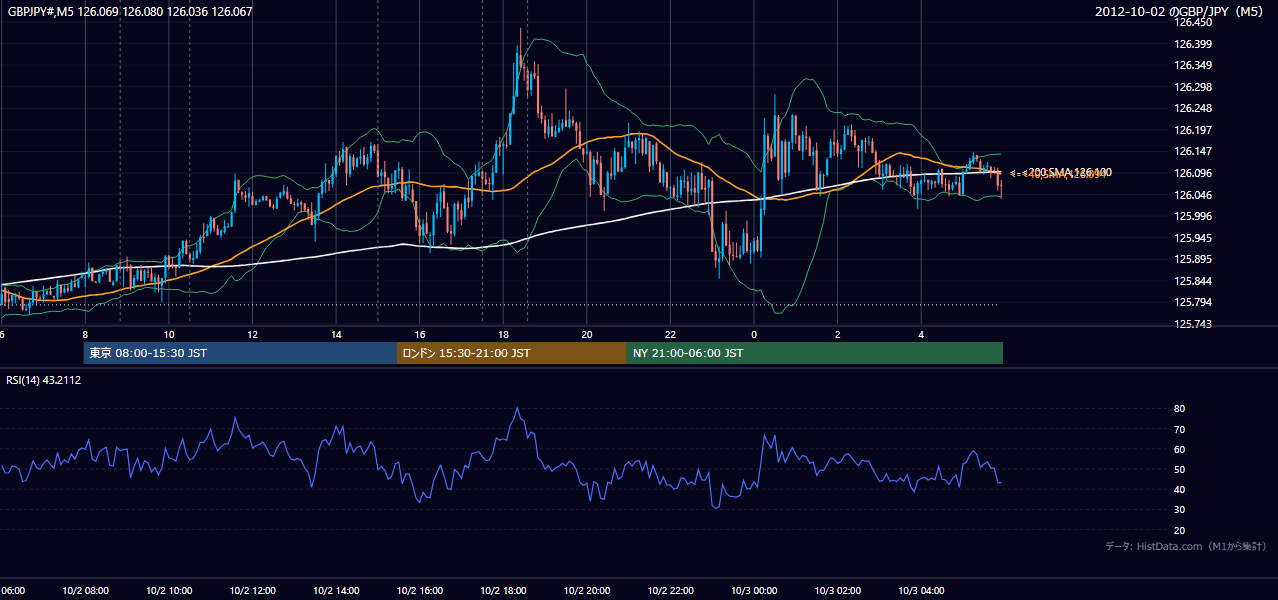Click the RSI axis value 60

click(x=1179, y=449)
